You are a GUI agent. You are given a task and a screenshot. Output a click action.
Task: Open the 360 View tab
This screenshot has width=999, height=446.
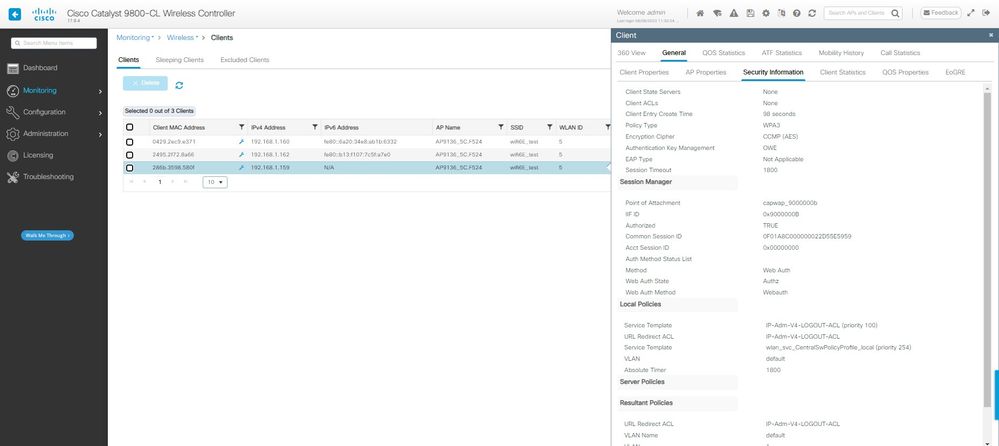[x=632, y=53]
